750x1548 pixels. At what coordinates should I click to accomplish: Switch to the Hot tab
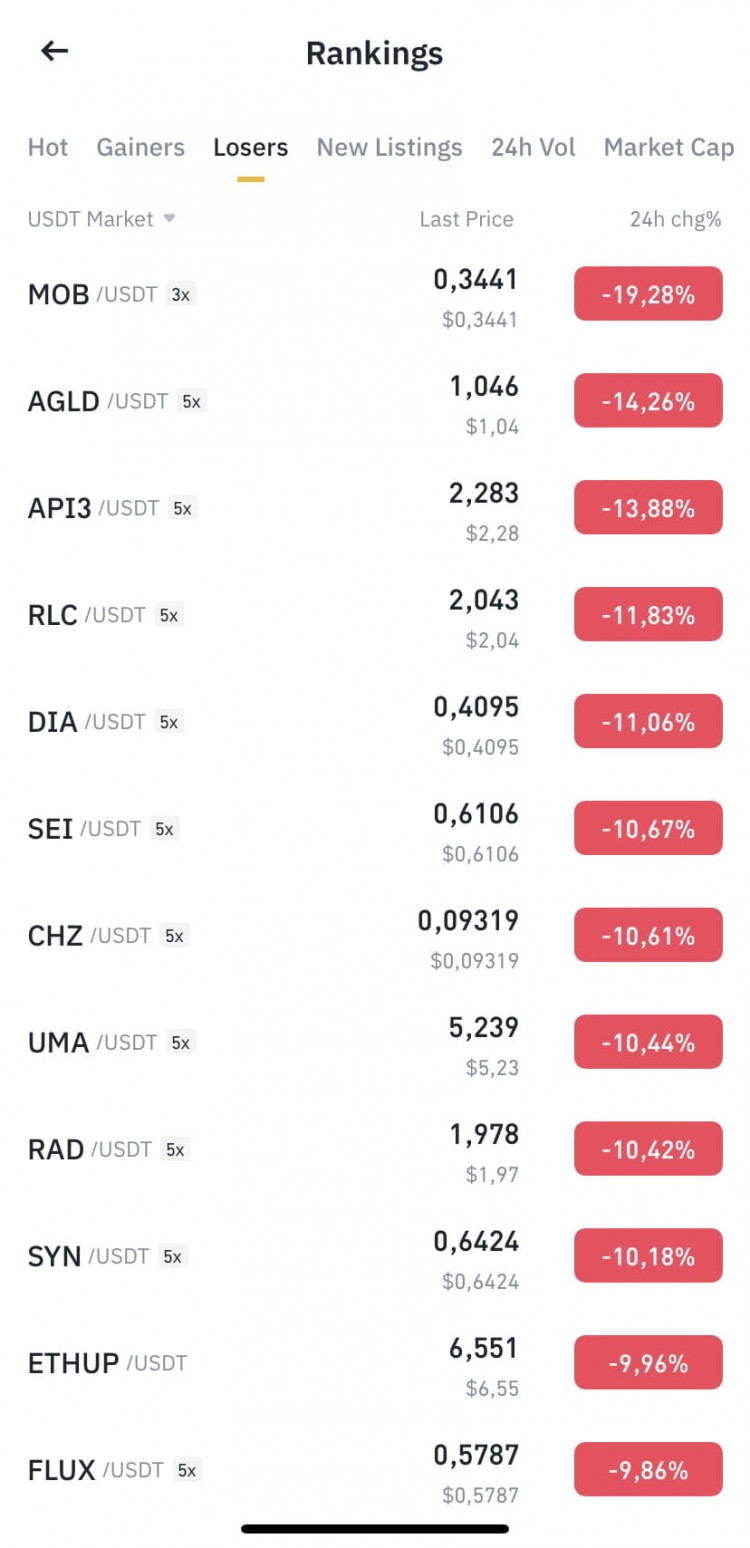48,148
